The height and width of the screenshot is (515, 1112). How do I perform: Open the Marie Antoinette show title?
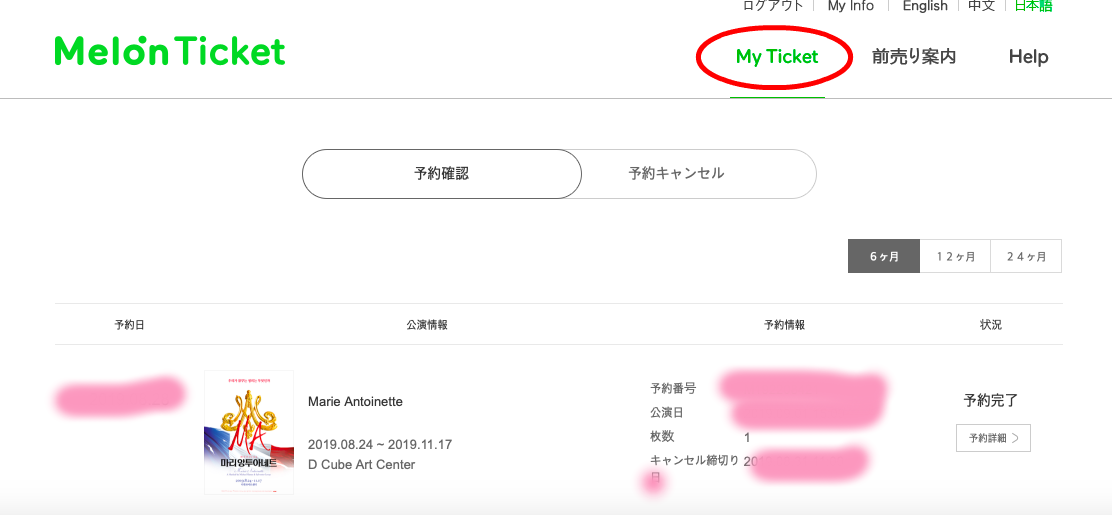[355, 402]
